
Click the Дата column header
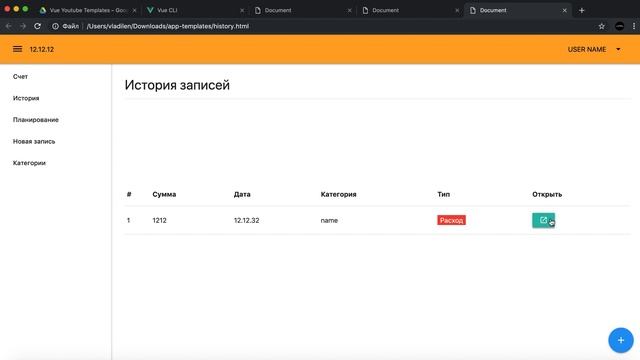[242, 194]
